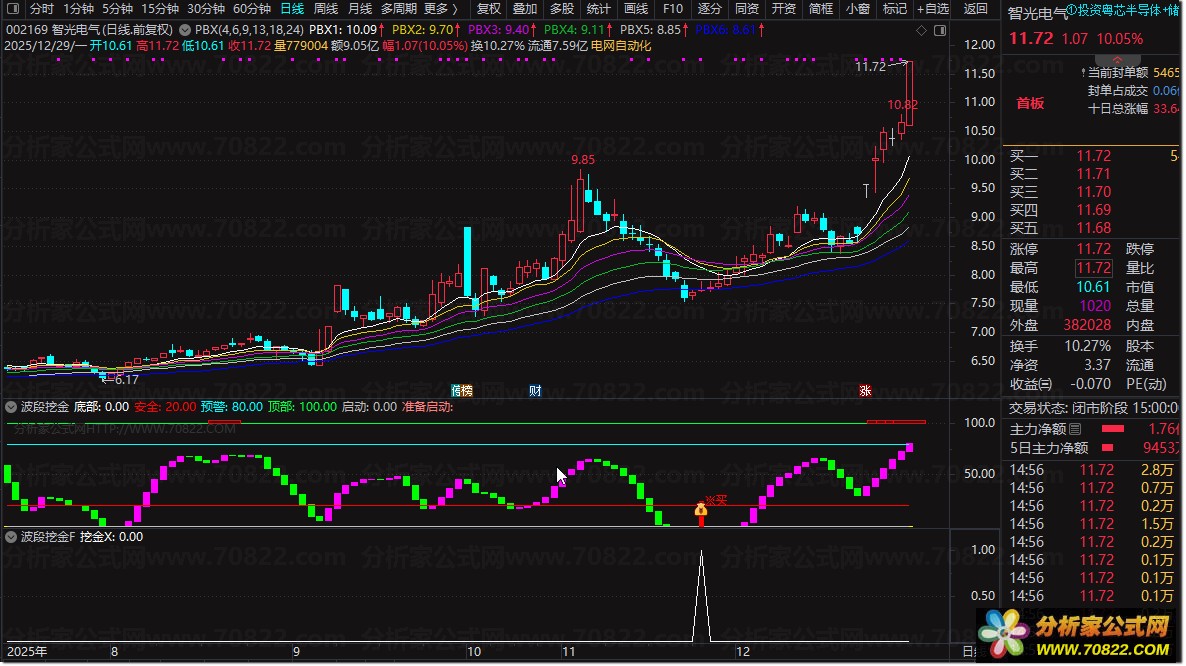Add stock with +自选 button

pyautogui.click(x=930, y=9)
